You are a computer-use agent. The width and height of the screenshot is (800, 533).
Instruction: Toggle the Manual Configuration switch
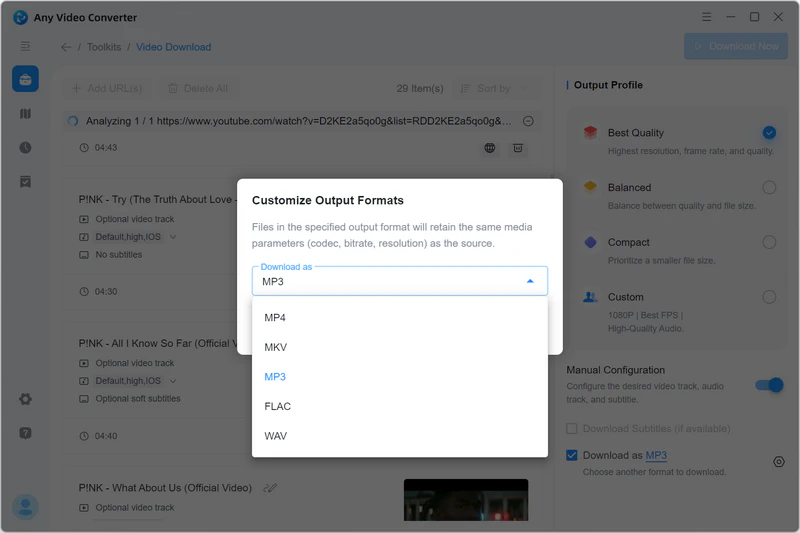[x=768, y=385]
